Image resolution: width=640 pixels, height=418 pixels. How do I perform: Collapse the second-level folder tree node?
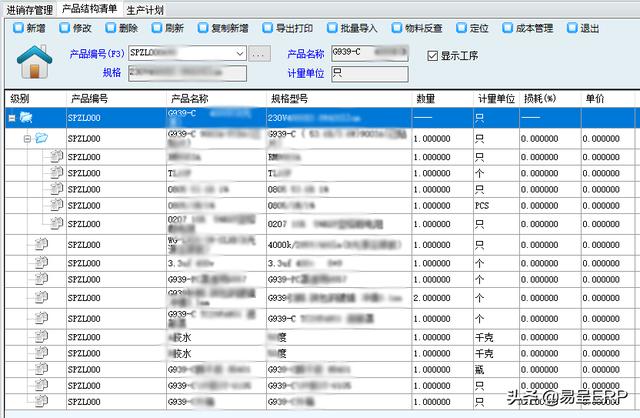click(x=28, y=138)
